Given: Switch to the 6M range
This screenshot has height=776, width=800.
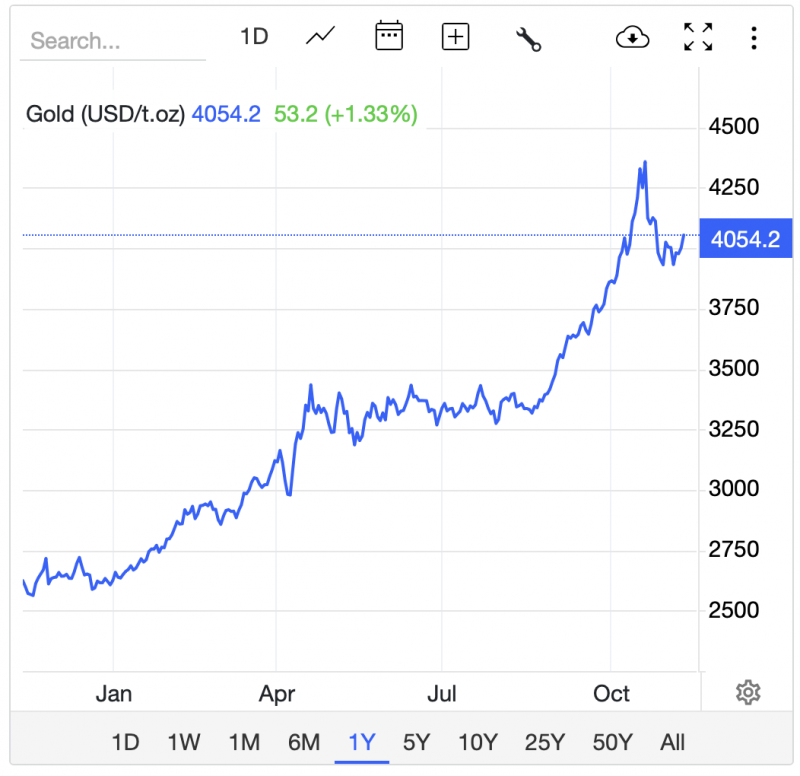Looking at the screenshot, I should (x=303, y=742).
